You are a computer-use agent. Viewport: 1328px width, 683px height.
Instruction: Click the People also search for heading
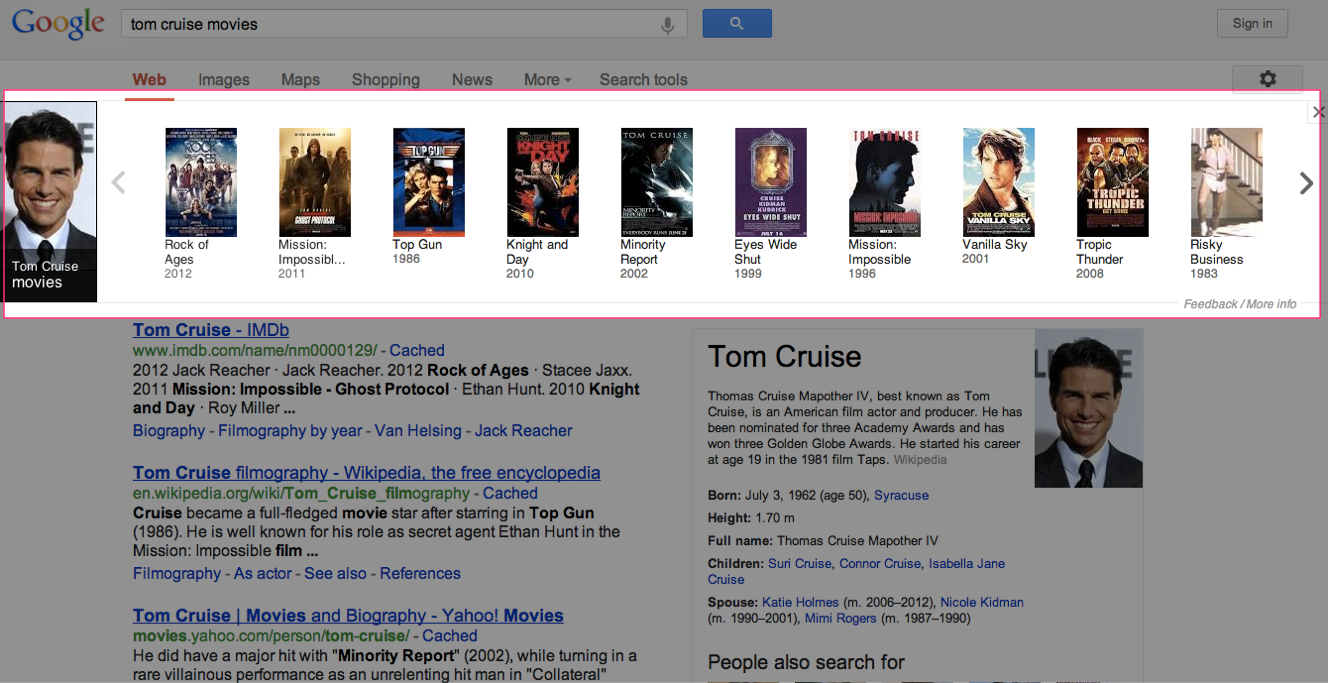806,662
